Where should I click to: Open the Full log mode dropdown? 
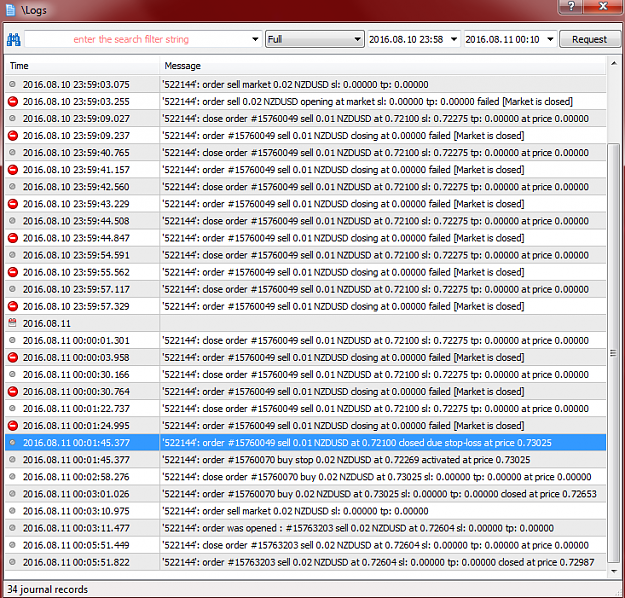(314, 39)
